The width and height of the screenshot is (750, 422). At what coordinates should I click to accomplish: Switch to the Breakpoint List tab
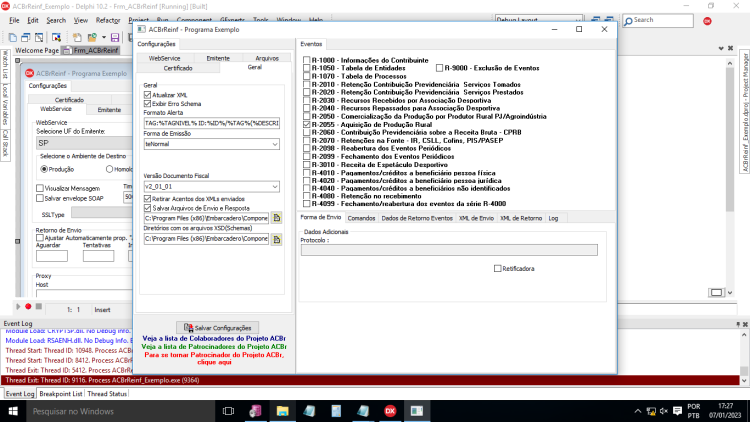61,394
